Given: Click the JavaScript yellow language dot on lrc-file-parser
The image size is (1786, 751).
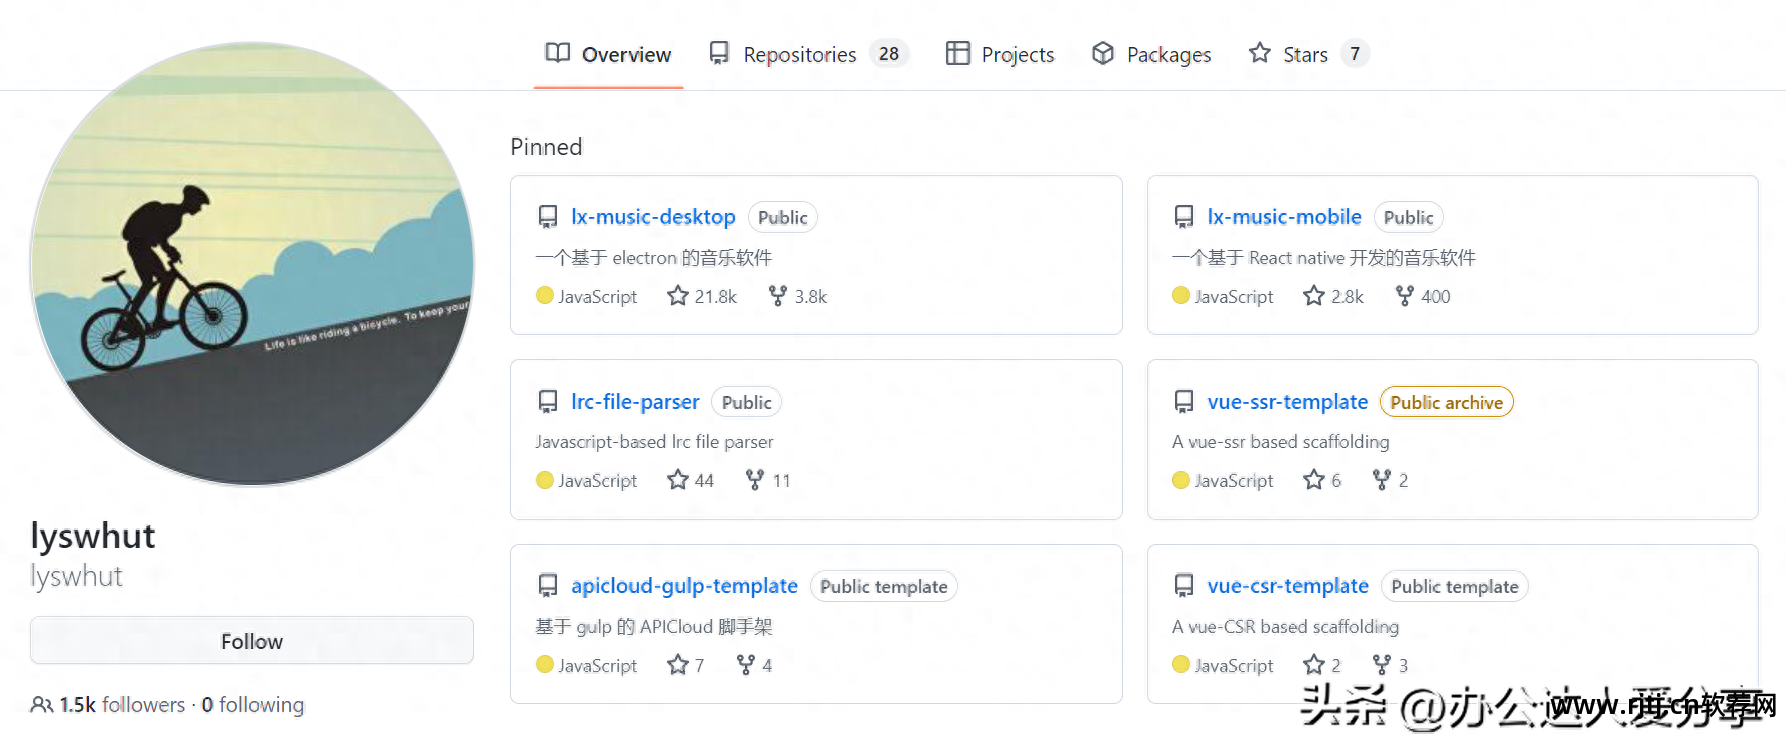Looking at the screenshot, I should pos(545,480).
